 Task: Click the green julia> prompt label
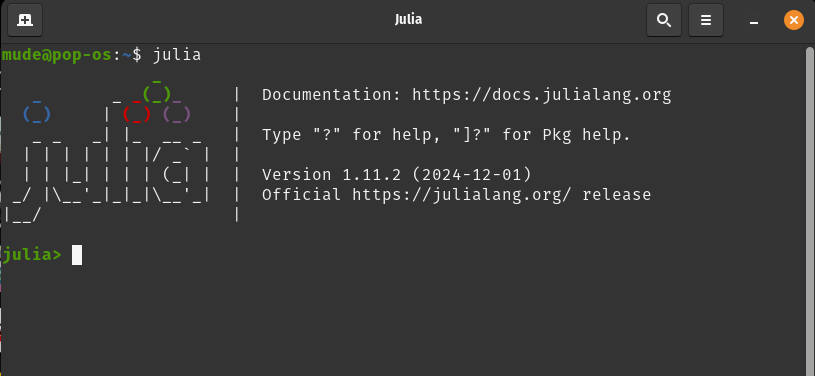pyautogui.click(x=32, y=255)
